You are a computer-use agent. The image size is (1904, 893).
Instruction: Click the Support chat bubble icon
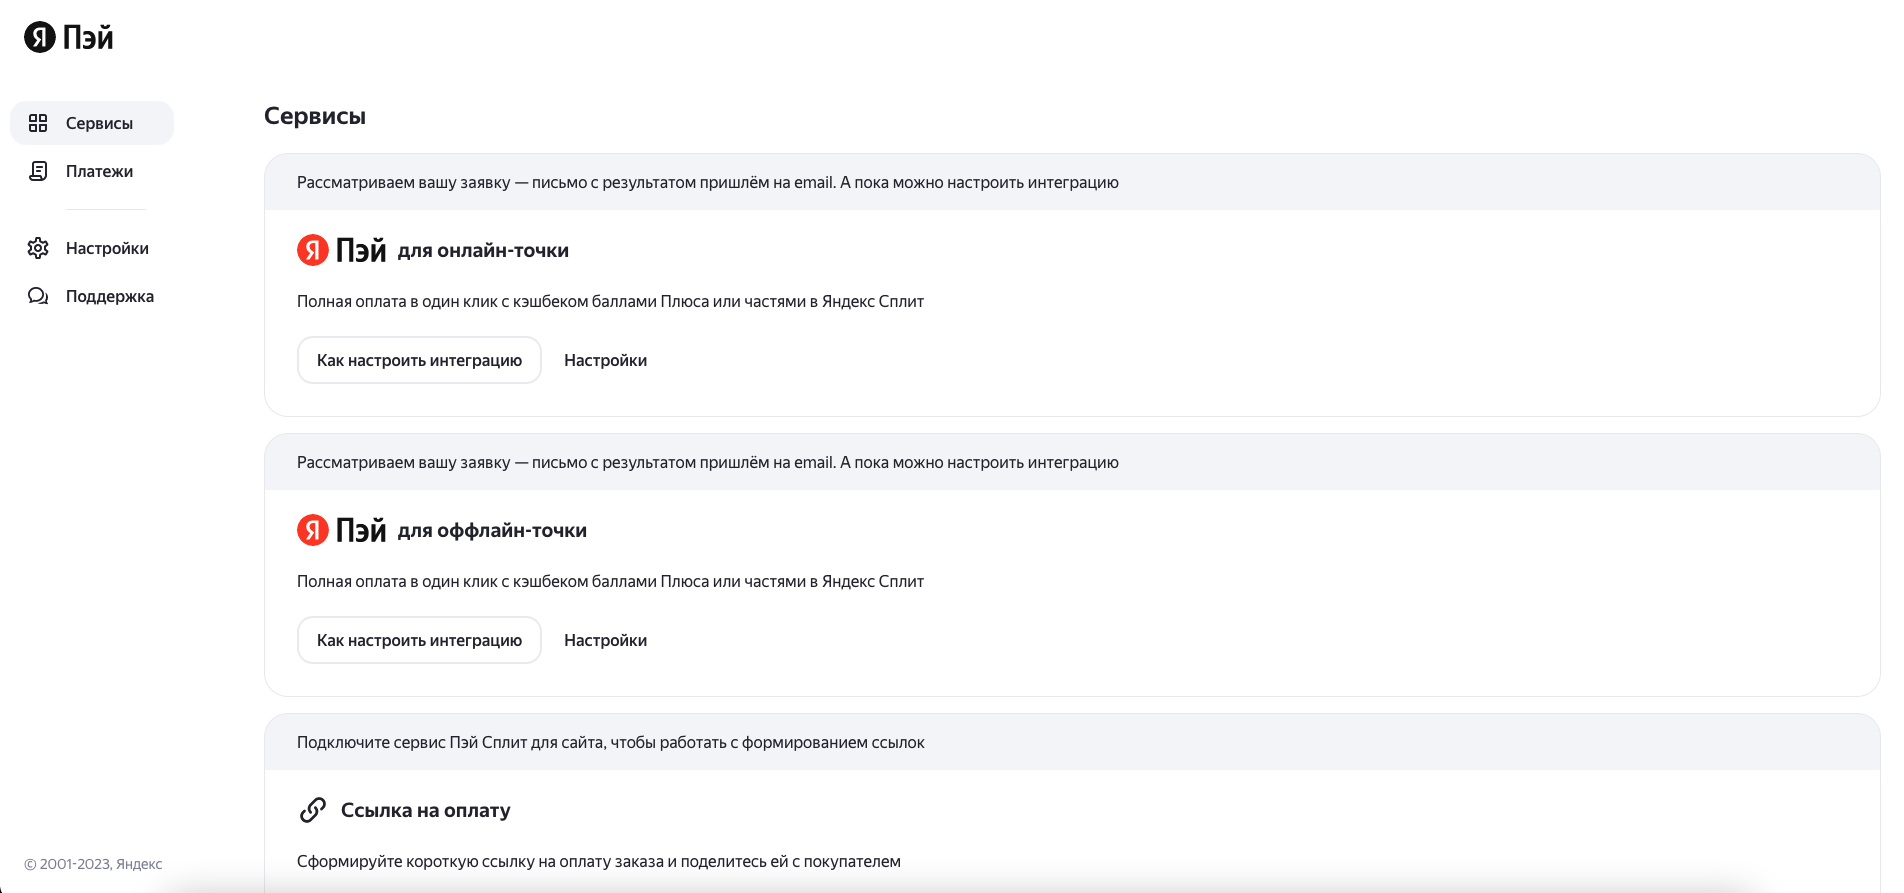click(x=38, y=296)
